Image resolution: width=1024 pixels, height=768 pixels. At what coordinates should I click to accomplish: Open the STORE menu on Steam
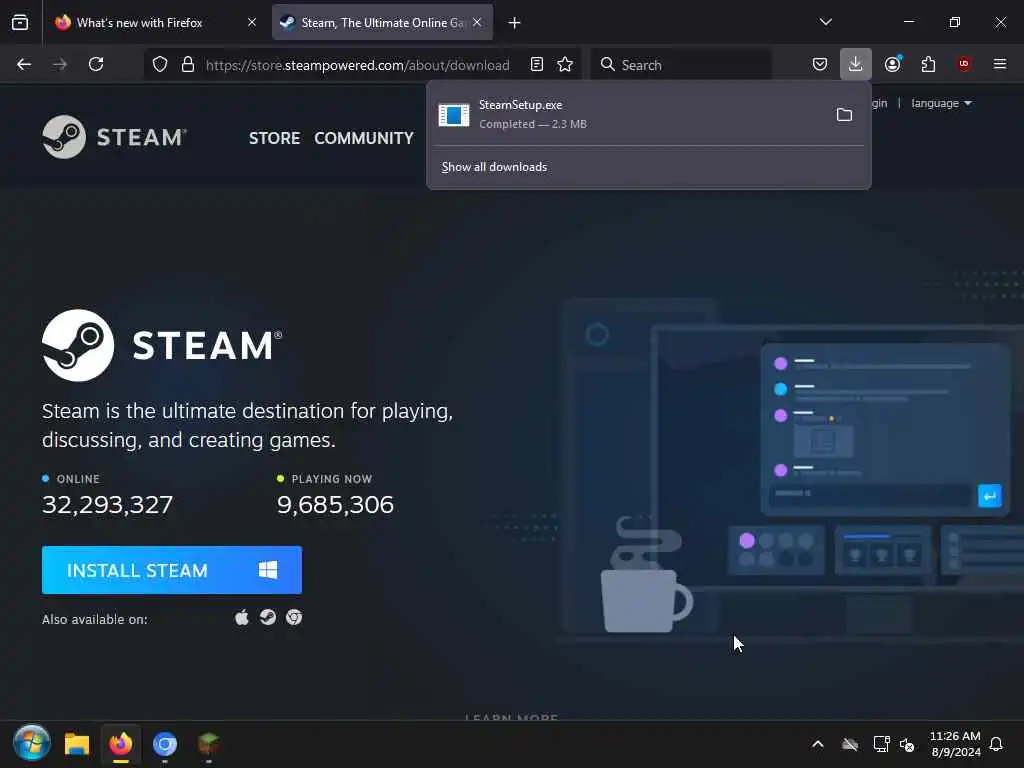(274, 138)
